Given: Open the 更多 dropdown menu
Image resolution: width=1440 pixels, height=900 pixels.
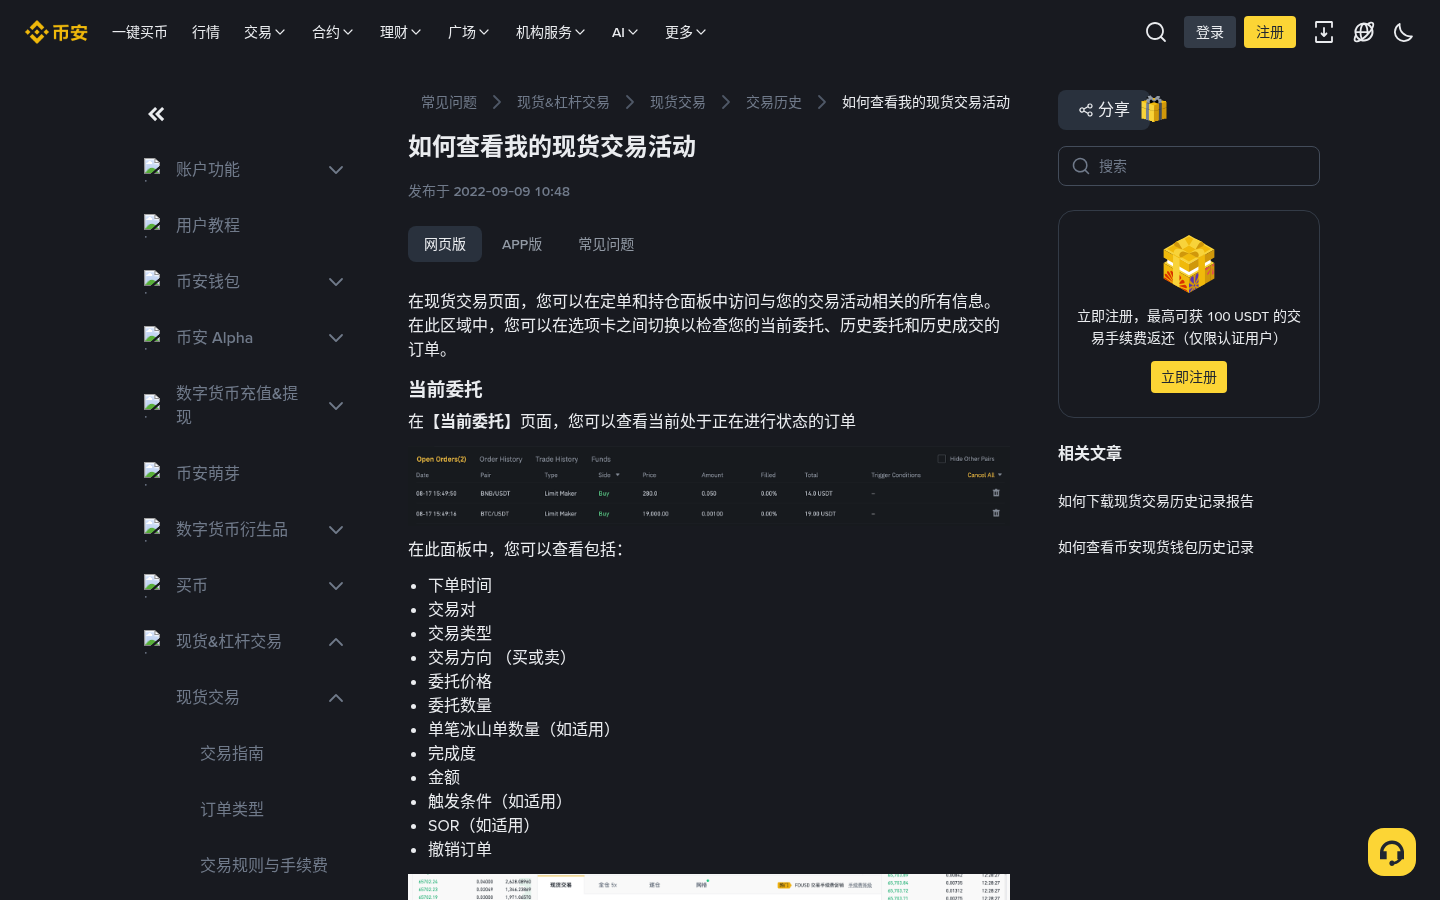Looking at the screenshot, I should (x=686, y=32).
